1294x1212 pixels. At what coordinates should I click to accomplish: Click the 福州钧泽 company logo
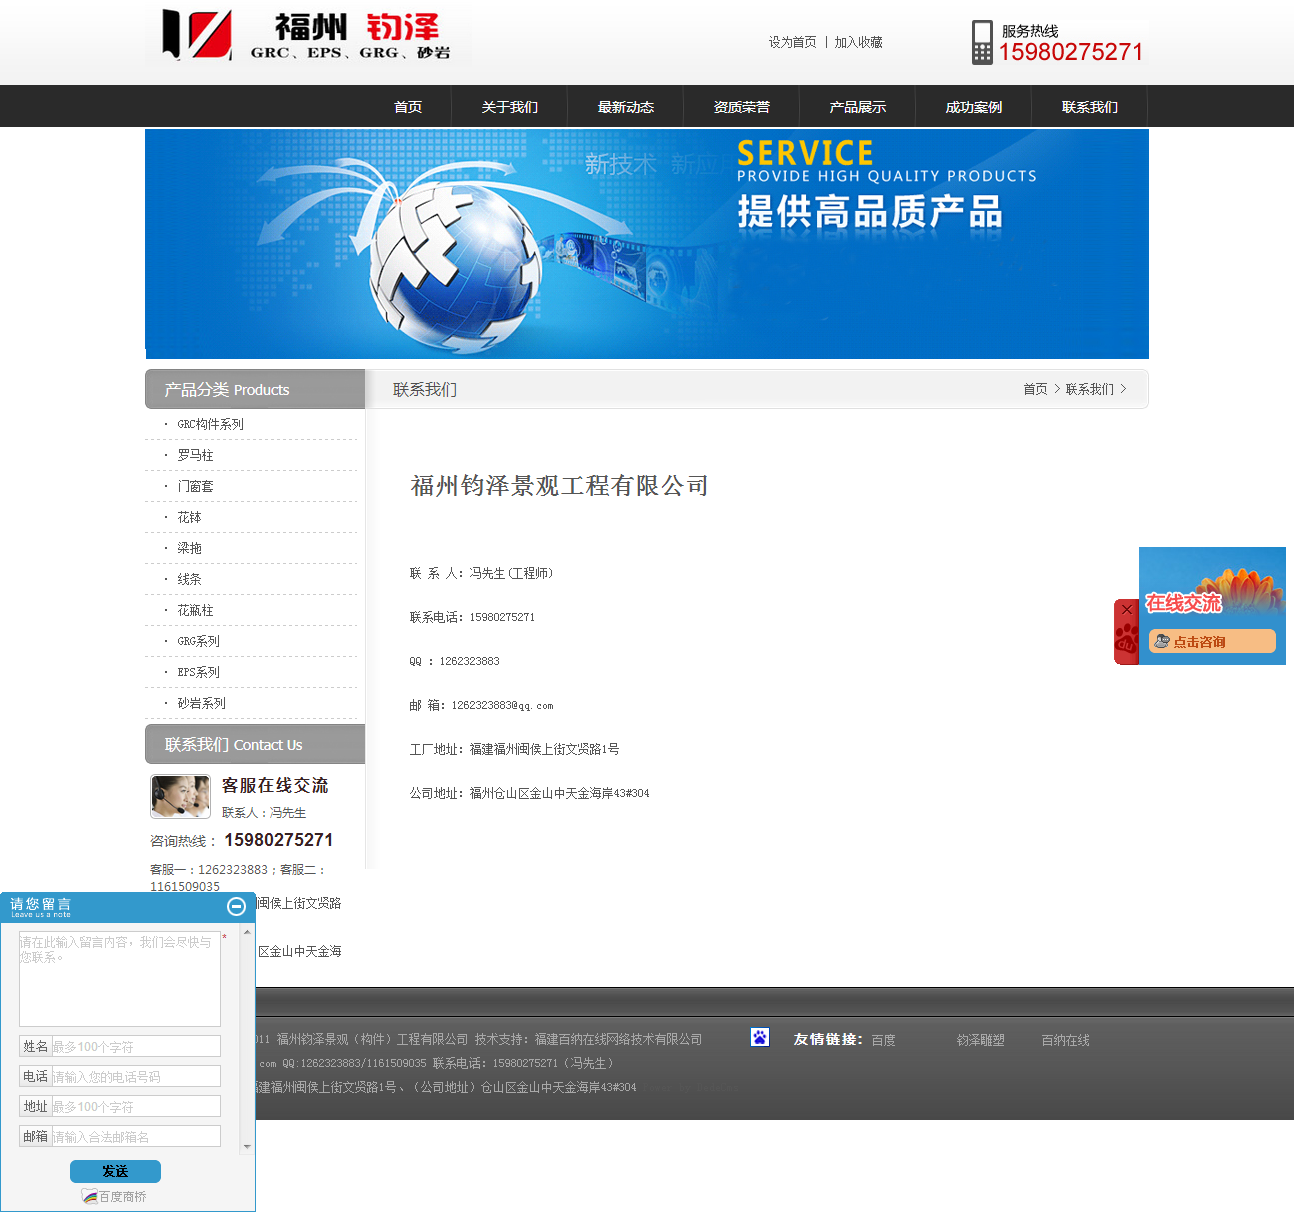[x=307, y=36]
